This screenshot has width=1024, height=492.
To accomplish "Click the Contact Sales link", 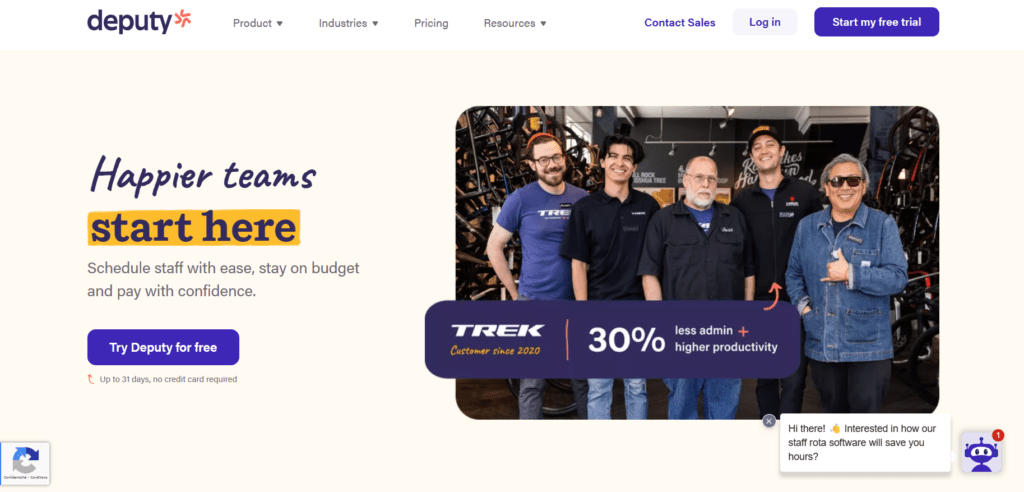I will [x=680, y=22].
